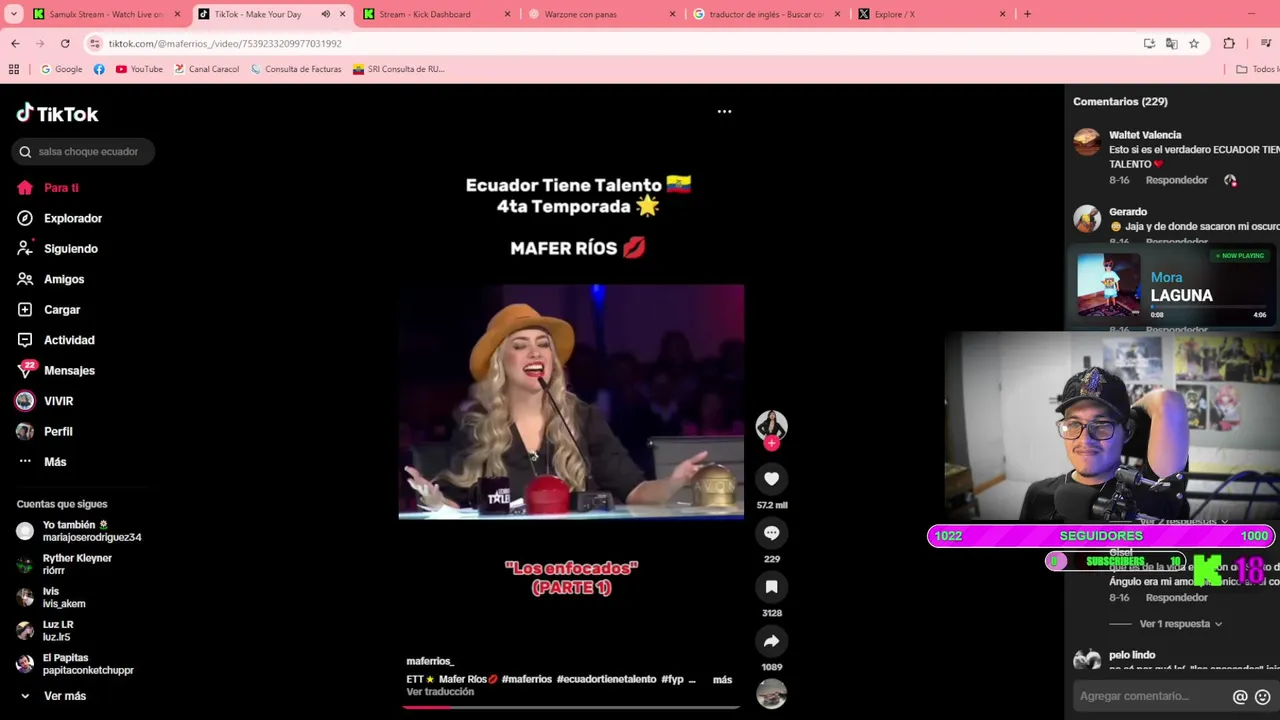Open Chrome apps grid icon
Image resolution: width=1280 pixels, height=720 pixels.
(x=14, y=69)
